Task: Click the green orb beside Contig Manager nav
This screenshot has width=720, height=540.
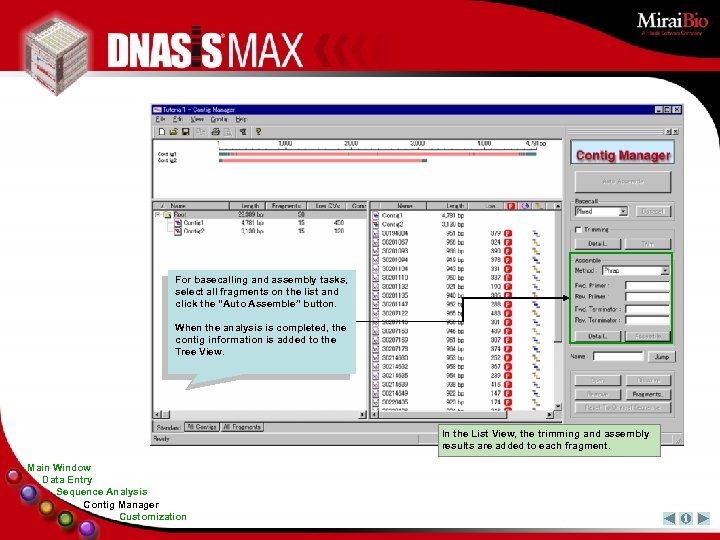Action: (66, 519)
